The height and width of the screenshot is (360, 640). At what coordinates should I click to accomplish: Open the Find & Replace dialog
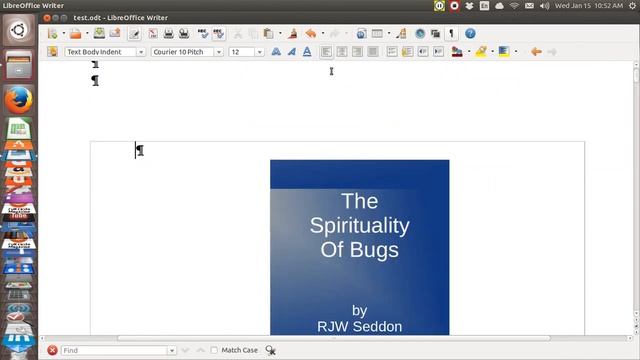[270, 350]
